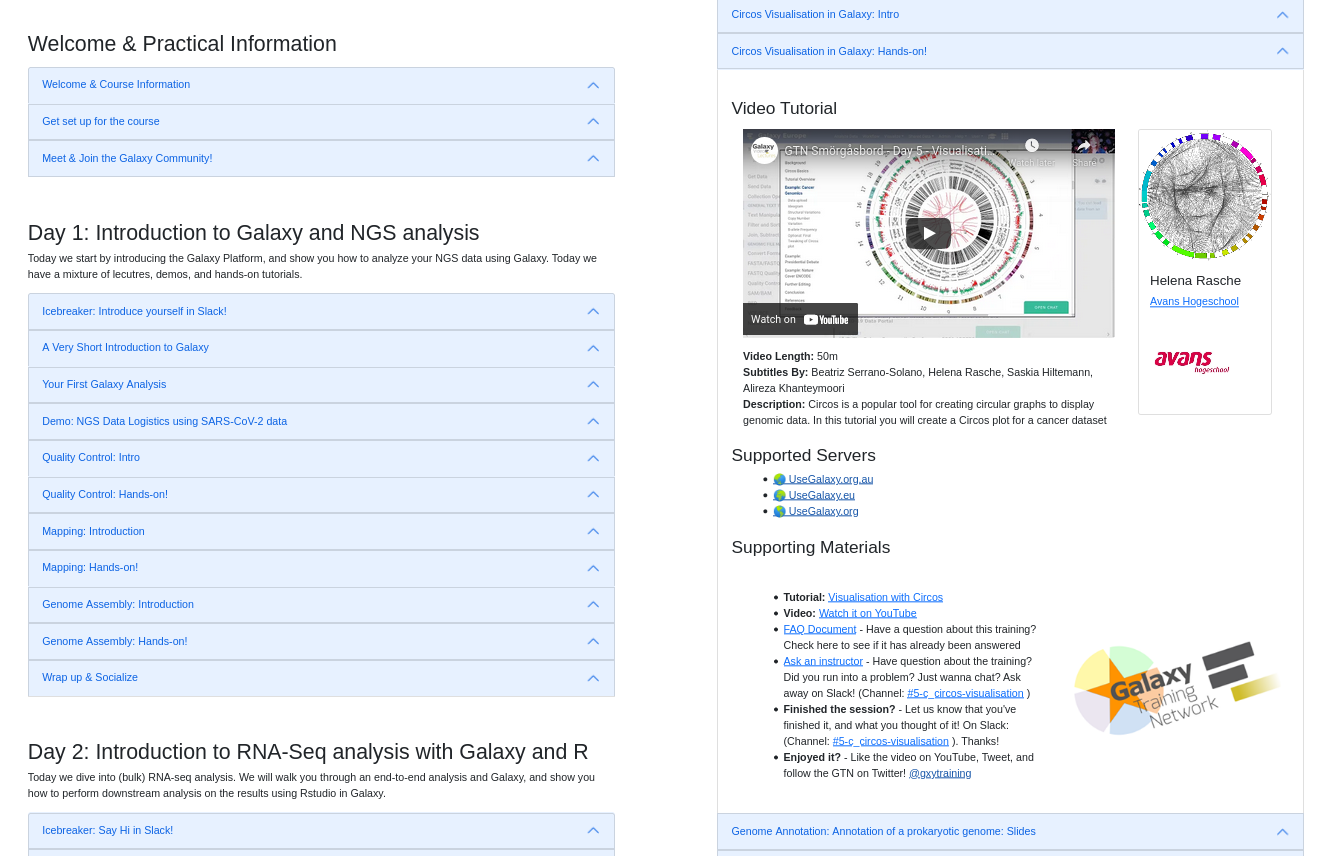The image size is (1317, 856).
Task: Toggle chevron for Genome Assembly: Introduction
Action: tap(593, 605)
